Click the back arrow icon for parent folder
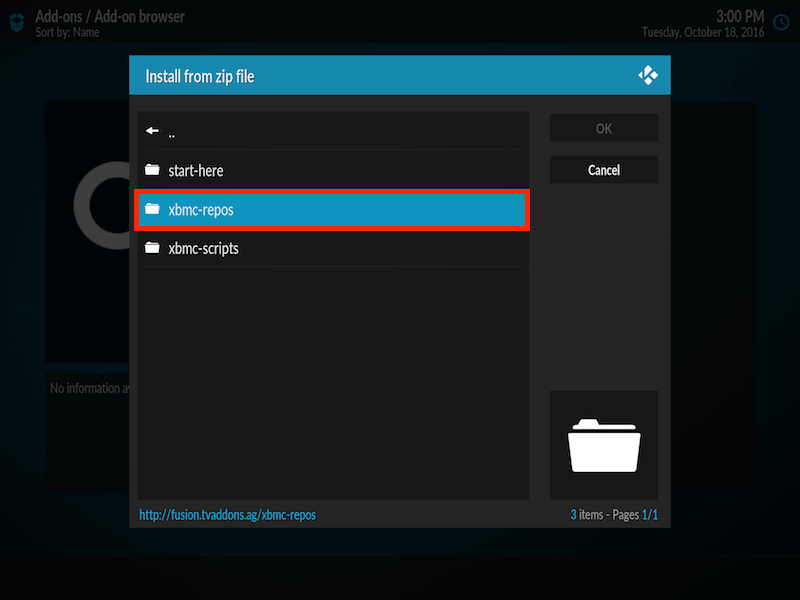 pyautogui.click(x=152, y=131)
